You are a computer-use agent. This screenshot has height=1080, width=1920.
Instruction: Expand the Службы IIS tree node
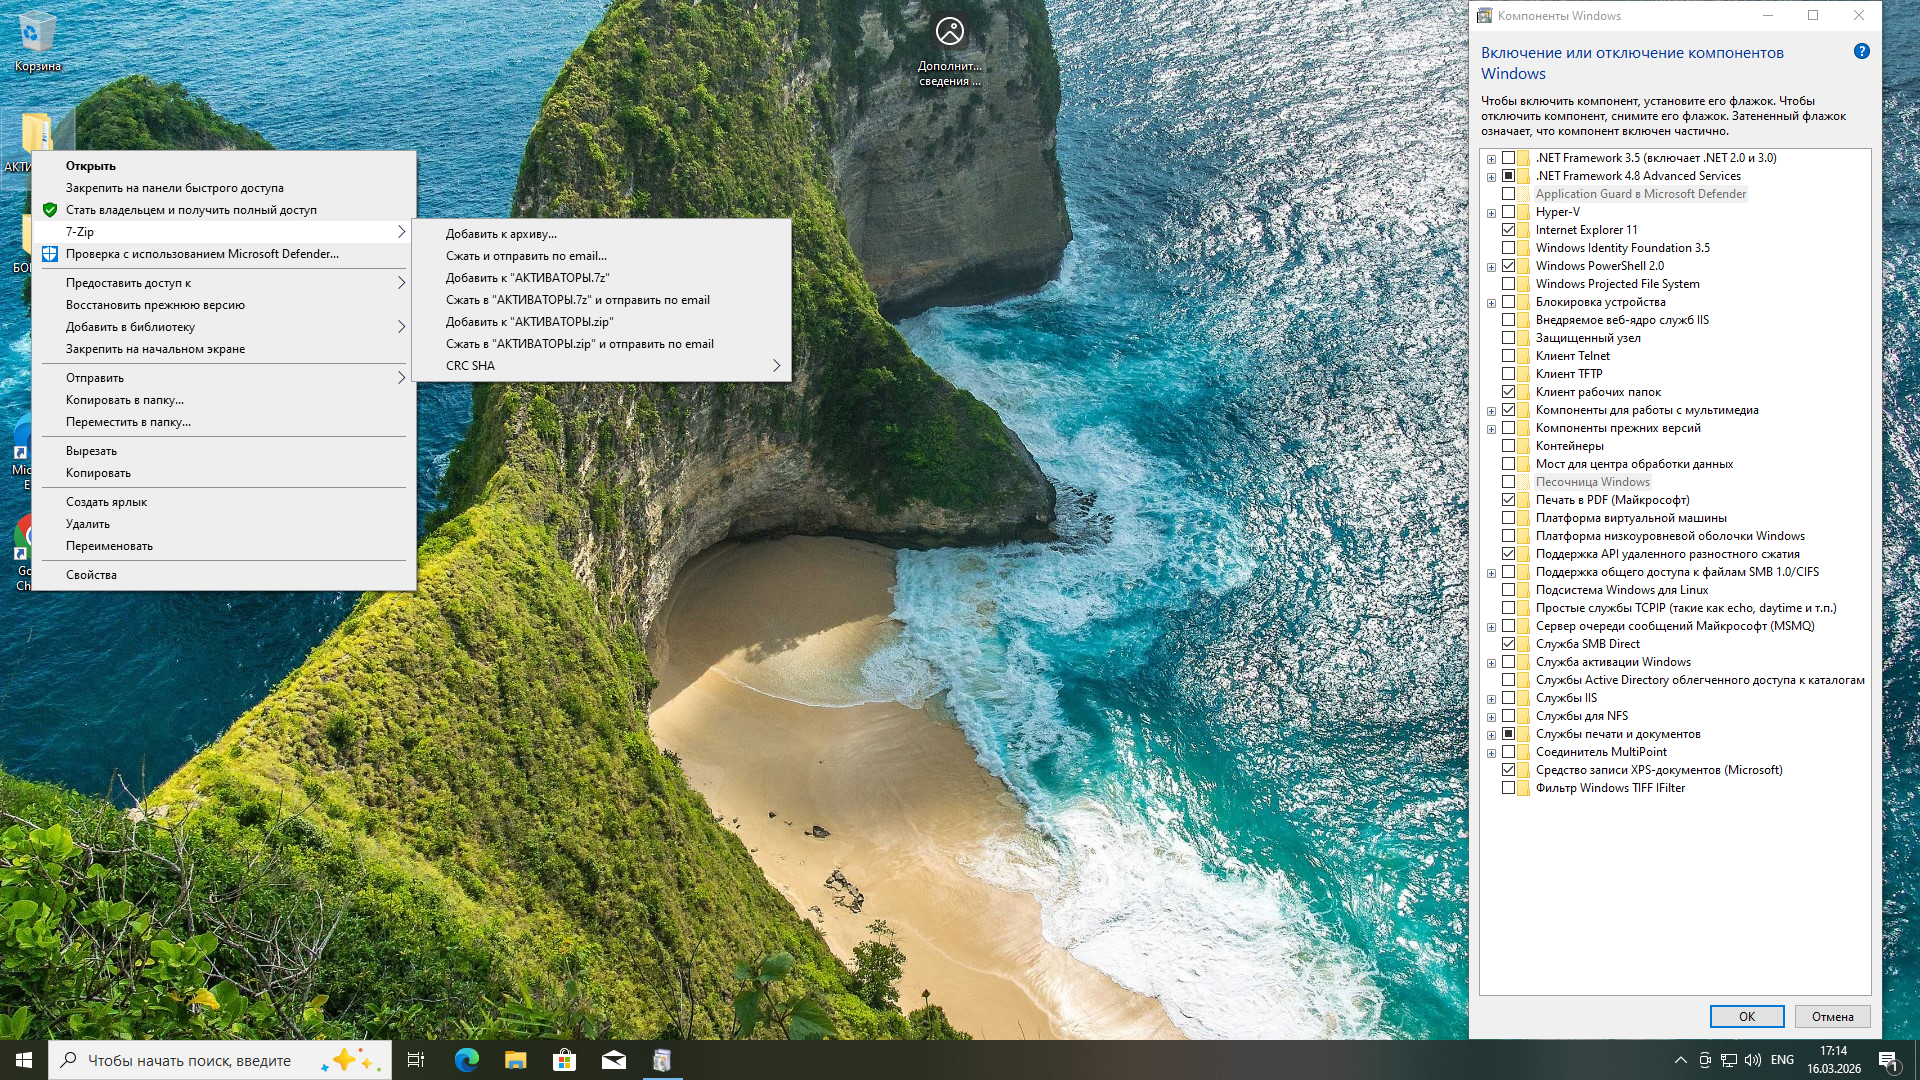[1491, 699]
